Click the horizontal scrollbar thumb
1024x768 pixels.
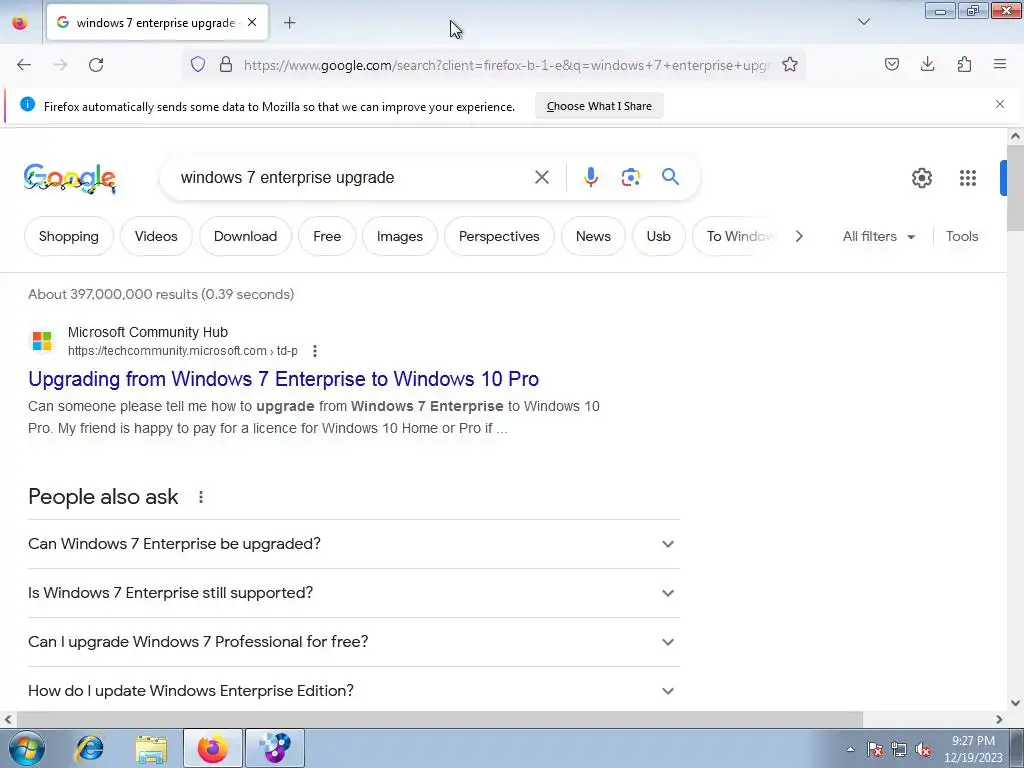point(439,720)
